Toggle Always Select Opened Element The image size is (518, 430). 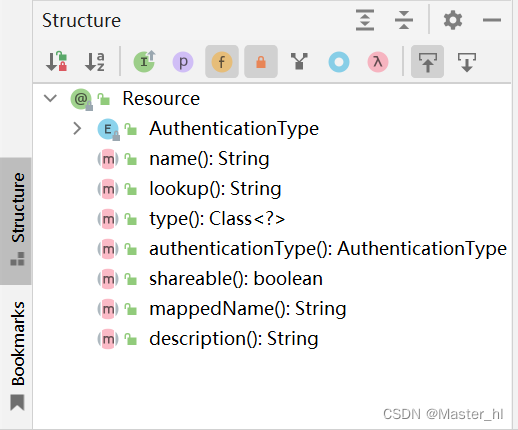(427, 62)
